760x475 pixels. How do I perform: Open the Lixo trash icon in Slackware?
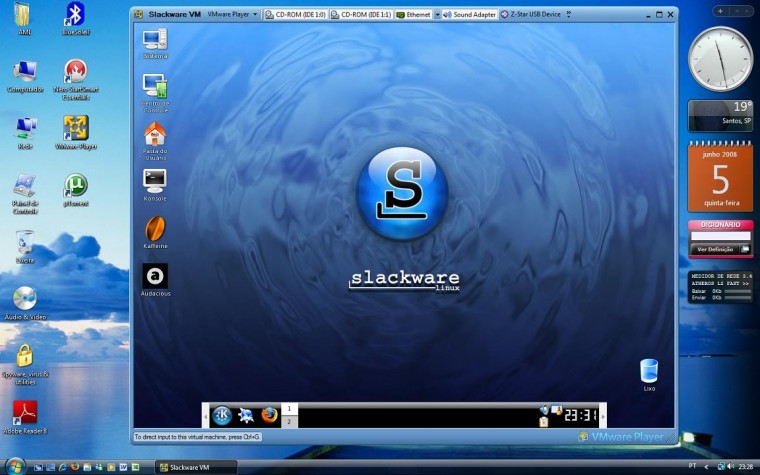pyautogui.click(x=649, y=375)
